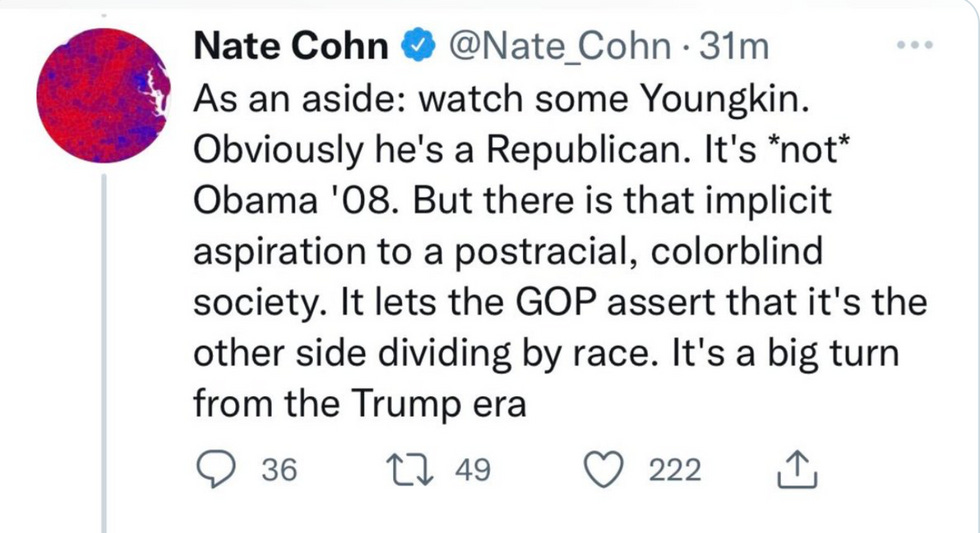Click 'aspiration to a postracial' text line
This screenshot has height=533, width=980.
[x=506, y=251]
